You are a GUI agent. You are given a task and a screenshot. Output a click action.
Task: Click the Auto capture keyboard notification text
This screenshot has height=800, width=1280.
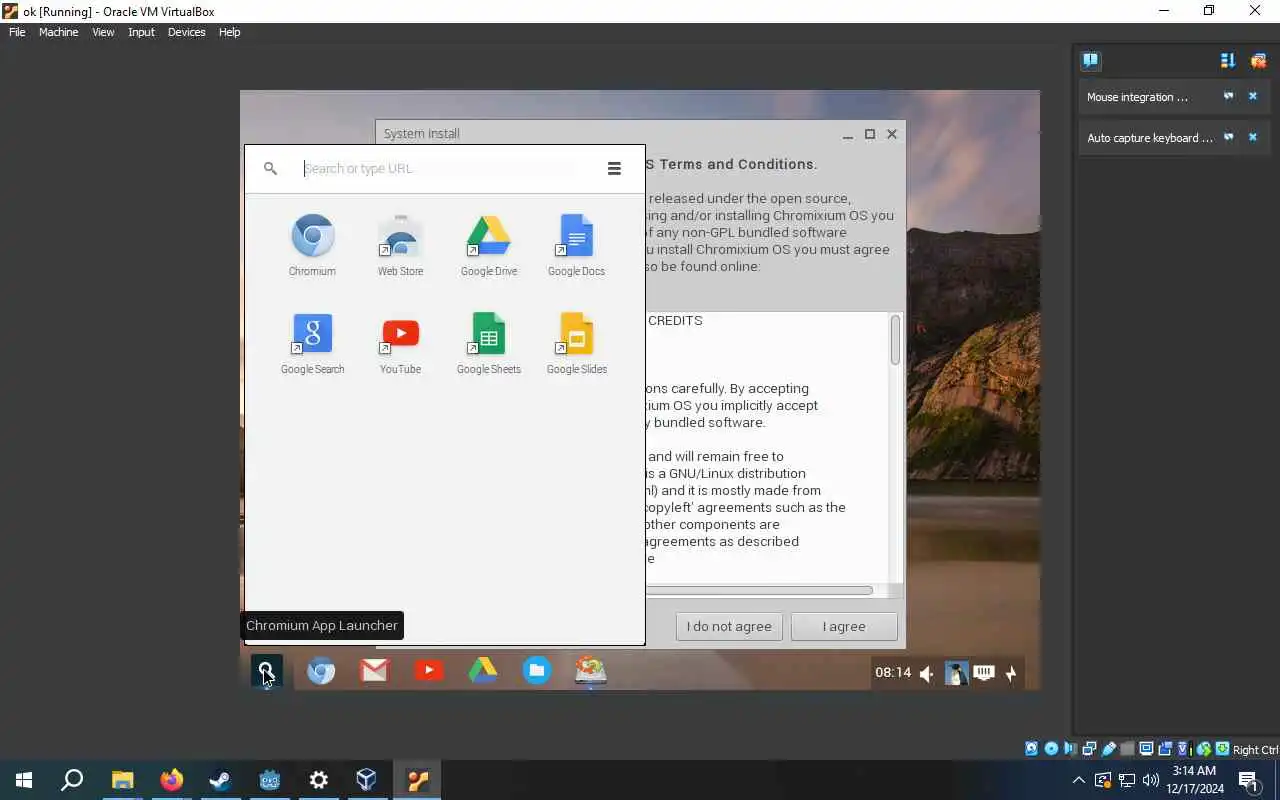tap(1150, 138)
